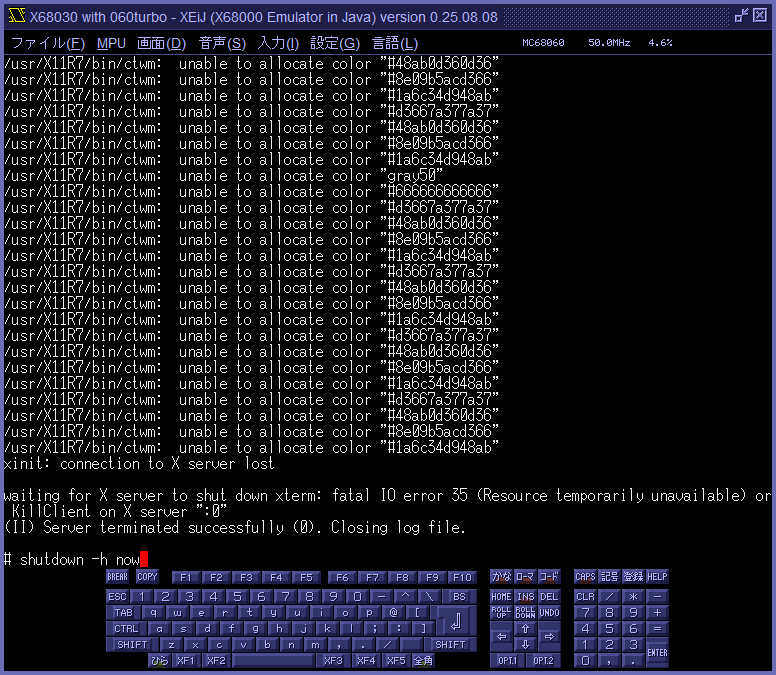
Task: Click the space bar on virtual keyboard
Action: pyautogui.click(x=273, y=661)
